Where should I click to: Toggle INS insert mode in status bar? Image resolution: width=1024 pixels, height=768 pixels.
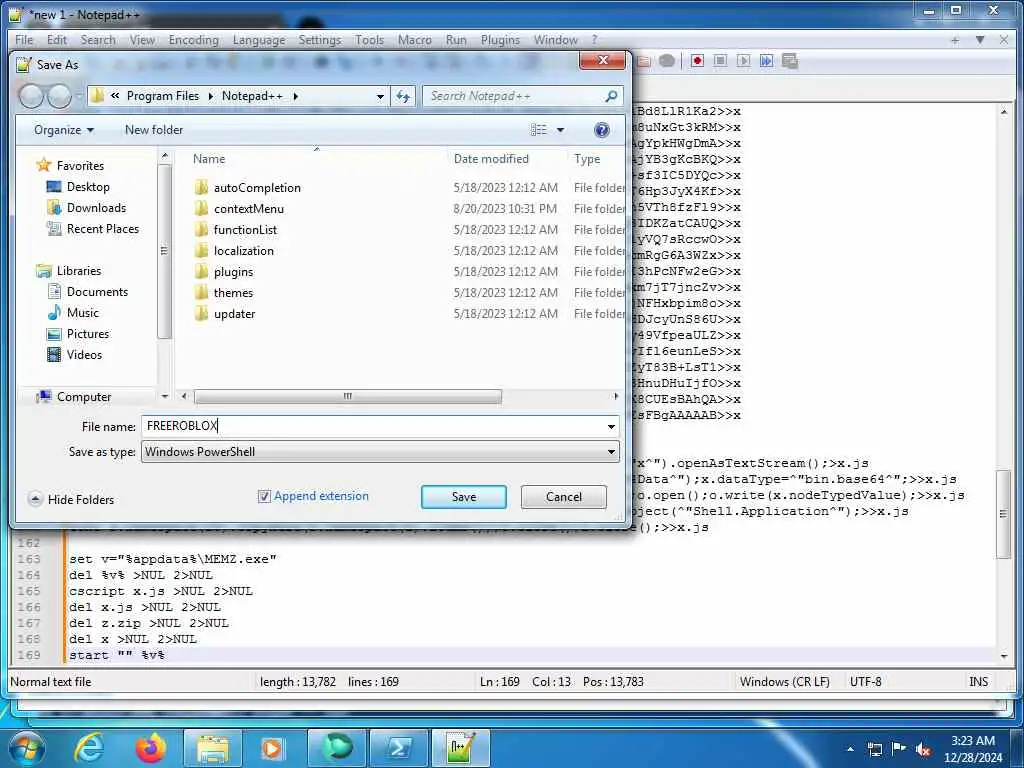(x=978, y=681)
